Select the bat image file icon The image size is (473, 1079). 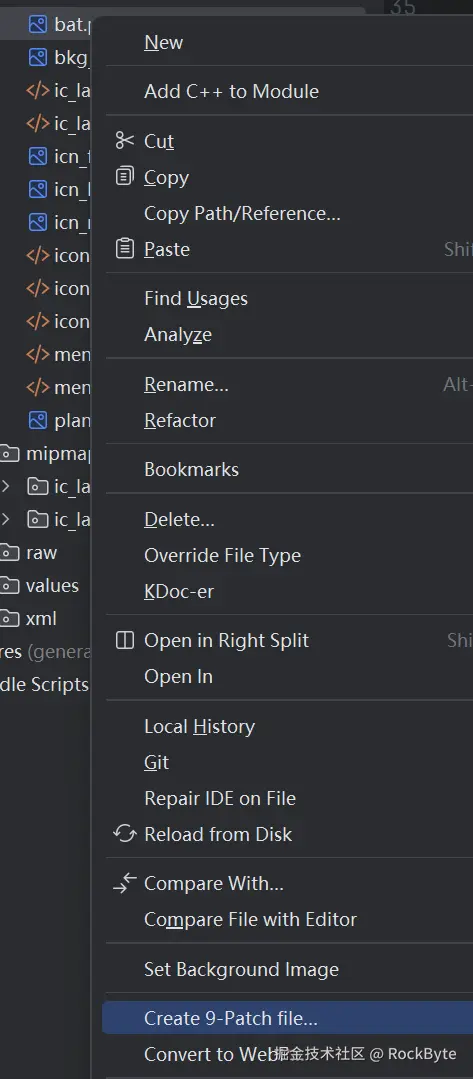38,25
